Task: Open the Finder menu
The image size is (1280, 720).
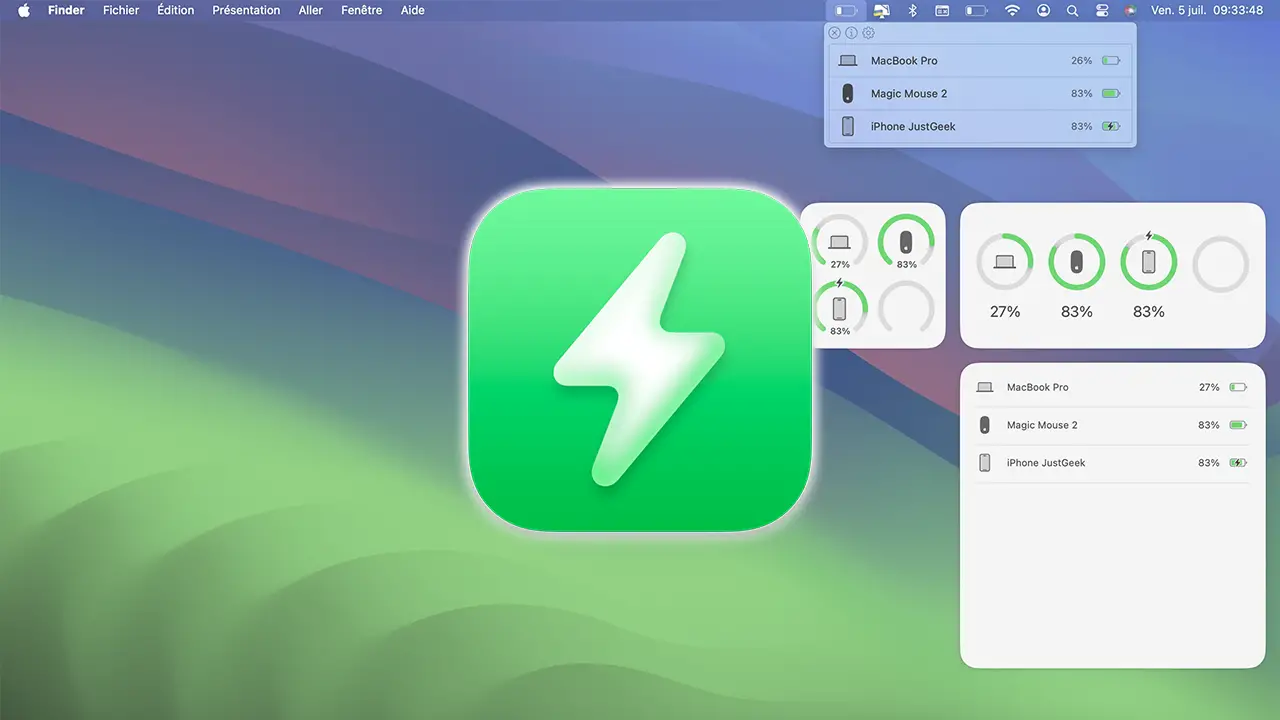Action: (66, 10)
